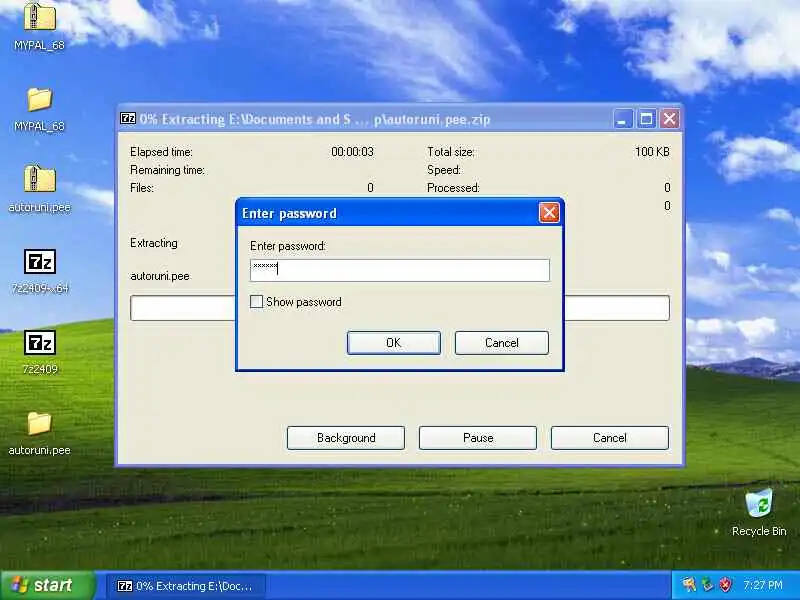The width and height of the screenshot is (800, 600).
Task: Select the autoruni.pee zipped archive icon
Action: click(39, 179)
